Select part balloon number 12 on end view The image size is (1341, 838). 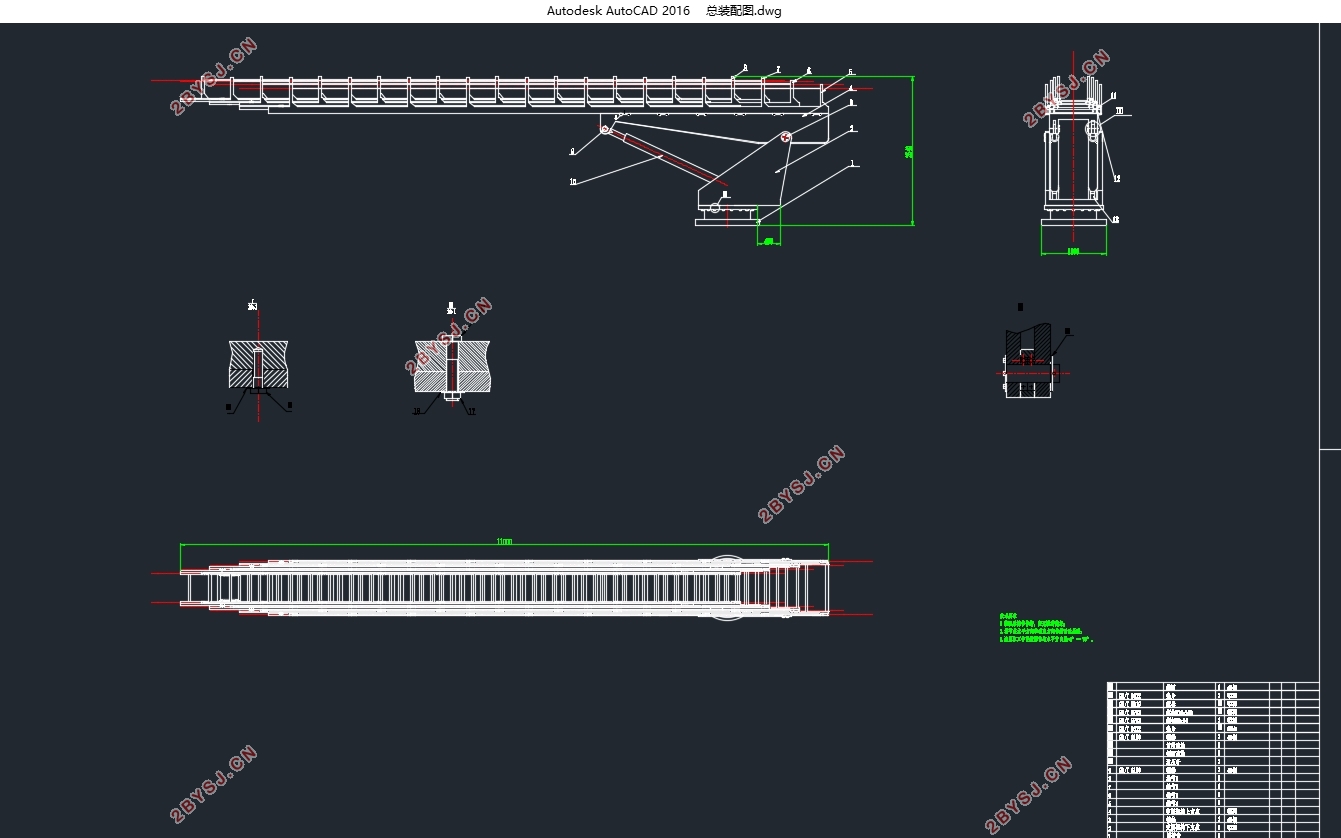(1116, 179)
